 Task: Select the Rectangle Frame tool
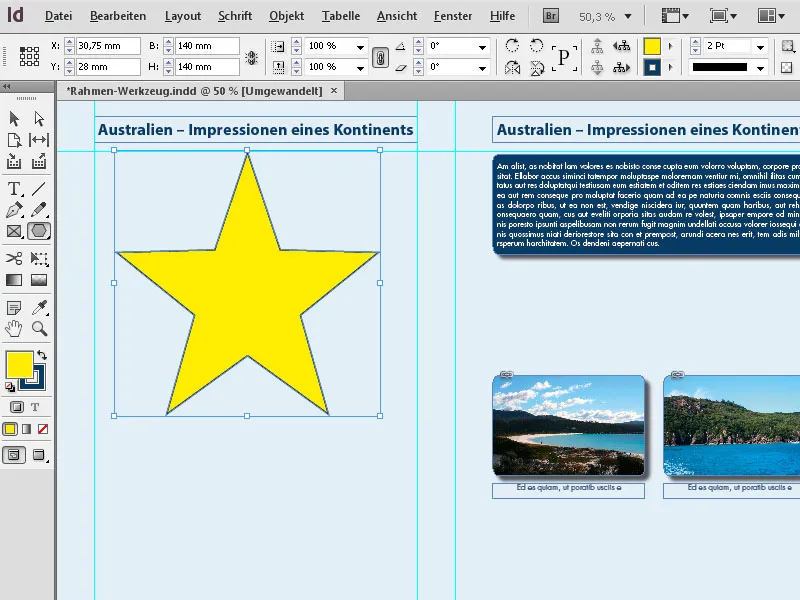tap(14, 231)
